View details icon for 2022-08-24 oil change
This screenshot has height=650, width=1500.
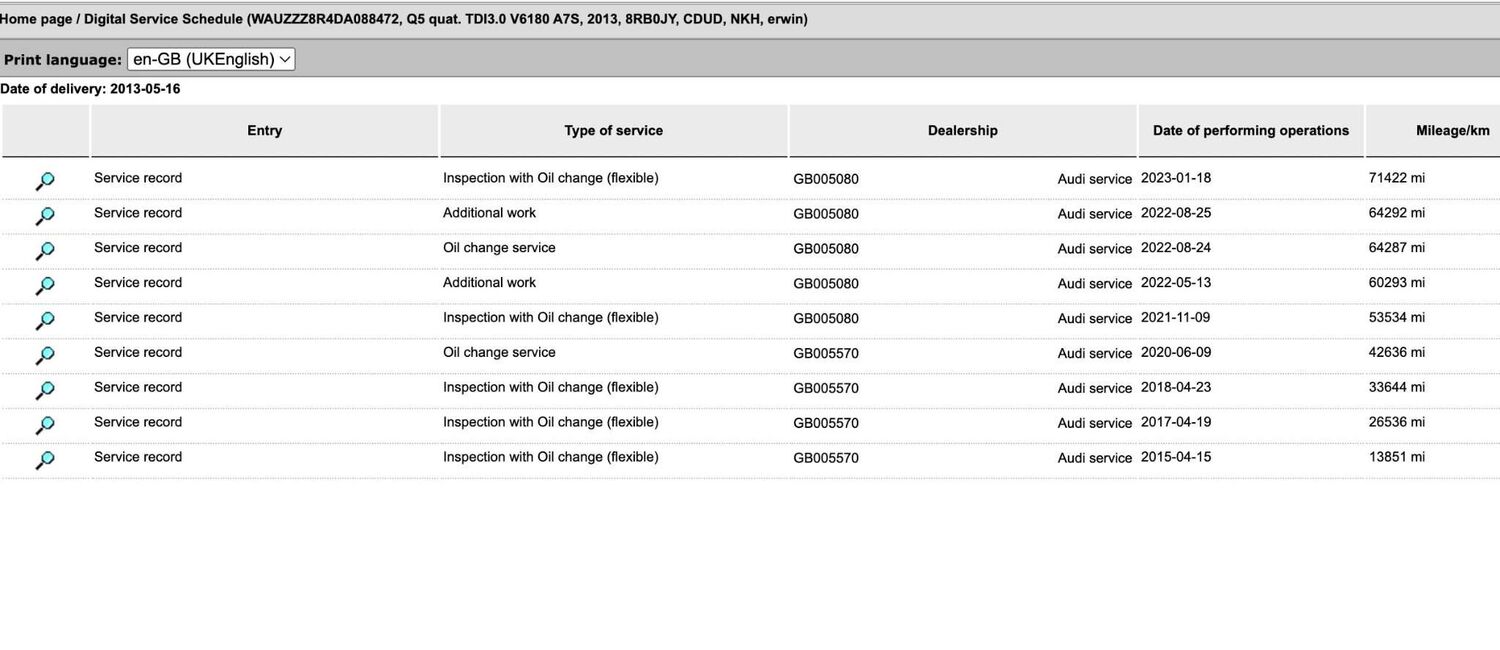[x=45, y=251]
